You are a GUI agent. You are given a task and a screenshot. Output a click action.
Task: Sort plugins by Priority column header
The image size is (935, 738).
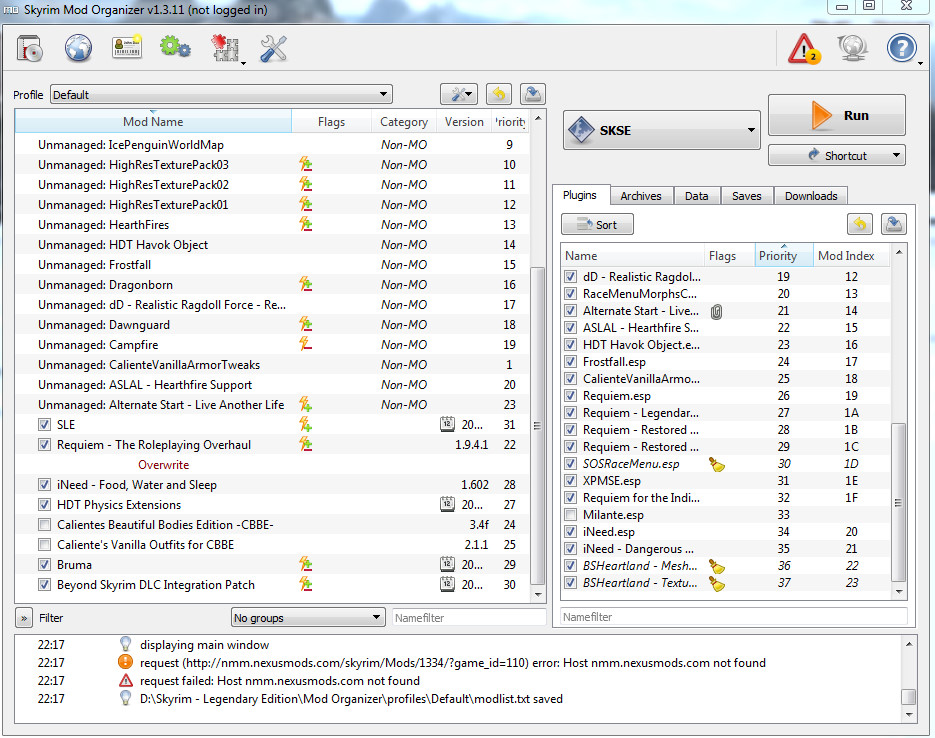pos(784,256)
